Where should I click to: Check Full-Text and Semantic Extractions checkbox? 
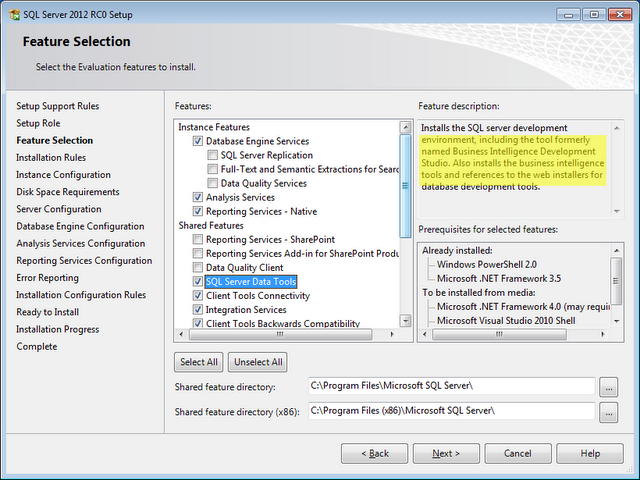pos(212,169)
